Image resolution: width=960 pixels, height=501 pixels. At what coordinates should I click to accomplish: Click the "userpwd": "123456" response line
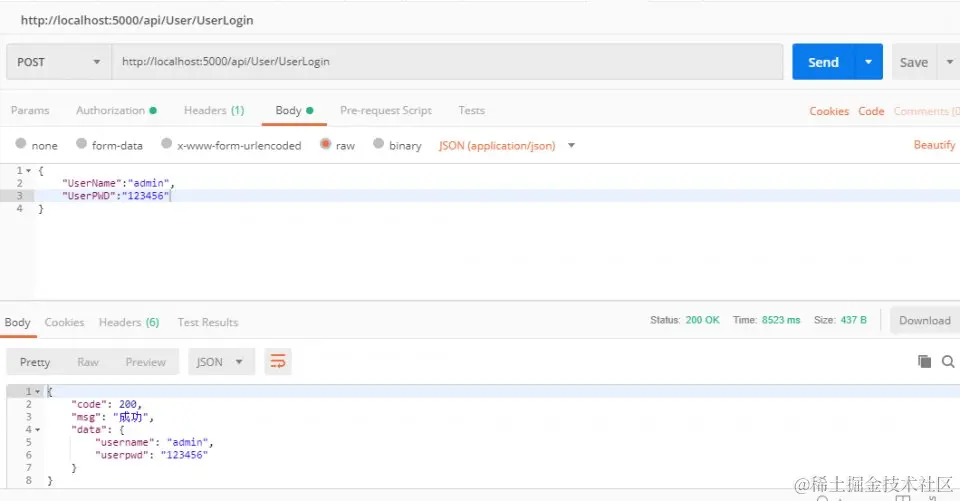(x=151, y=455)
